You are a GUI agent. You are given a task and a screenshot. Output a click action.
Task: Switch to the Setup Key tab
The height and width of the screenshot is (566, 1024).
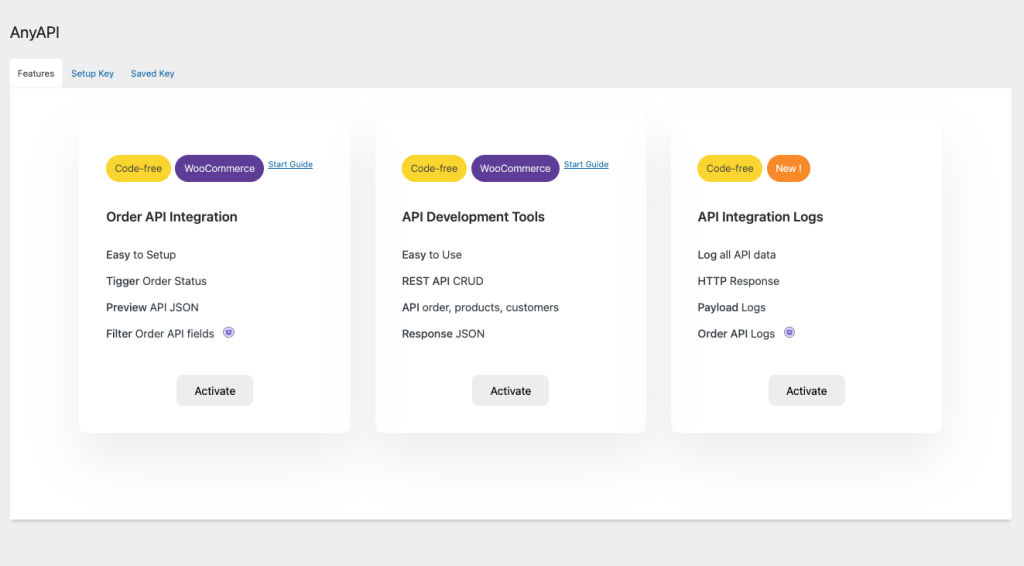(92, 73)
